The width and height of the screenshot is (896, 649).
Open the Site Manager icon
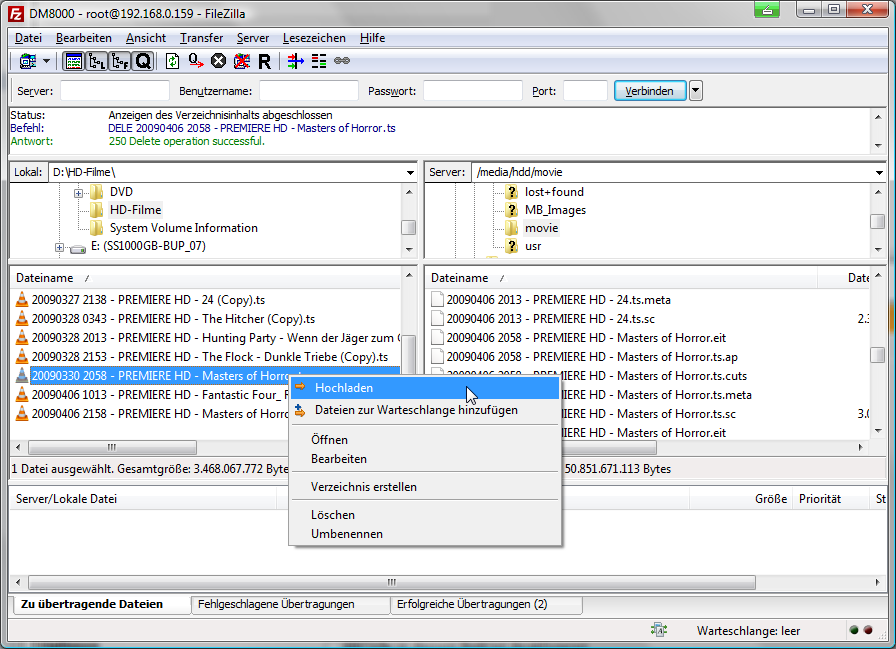27,61
